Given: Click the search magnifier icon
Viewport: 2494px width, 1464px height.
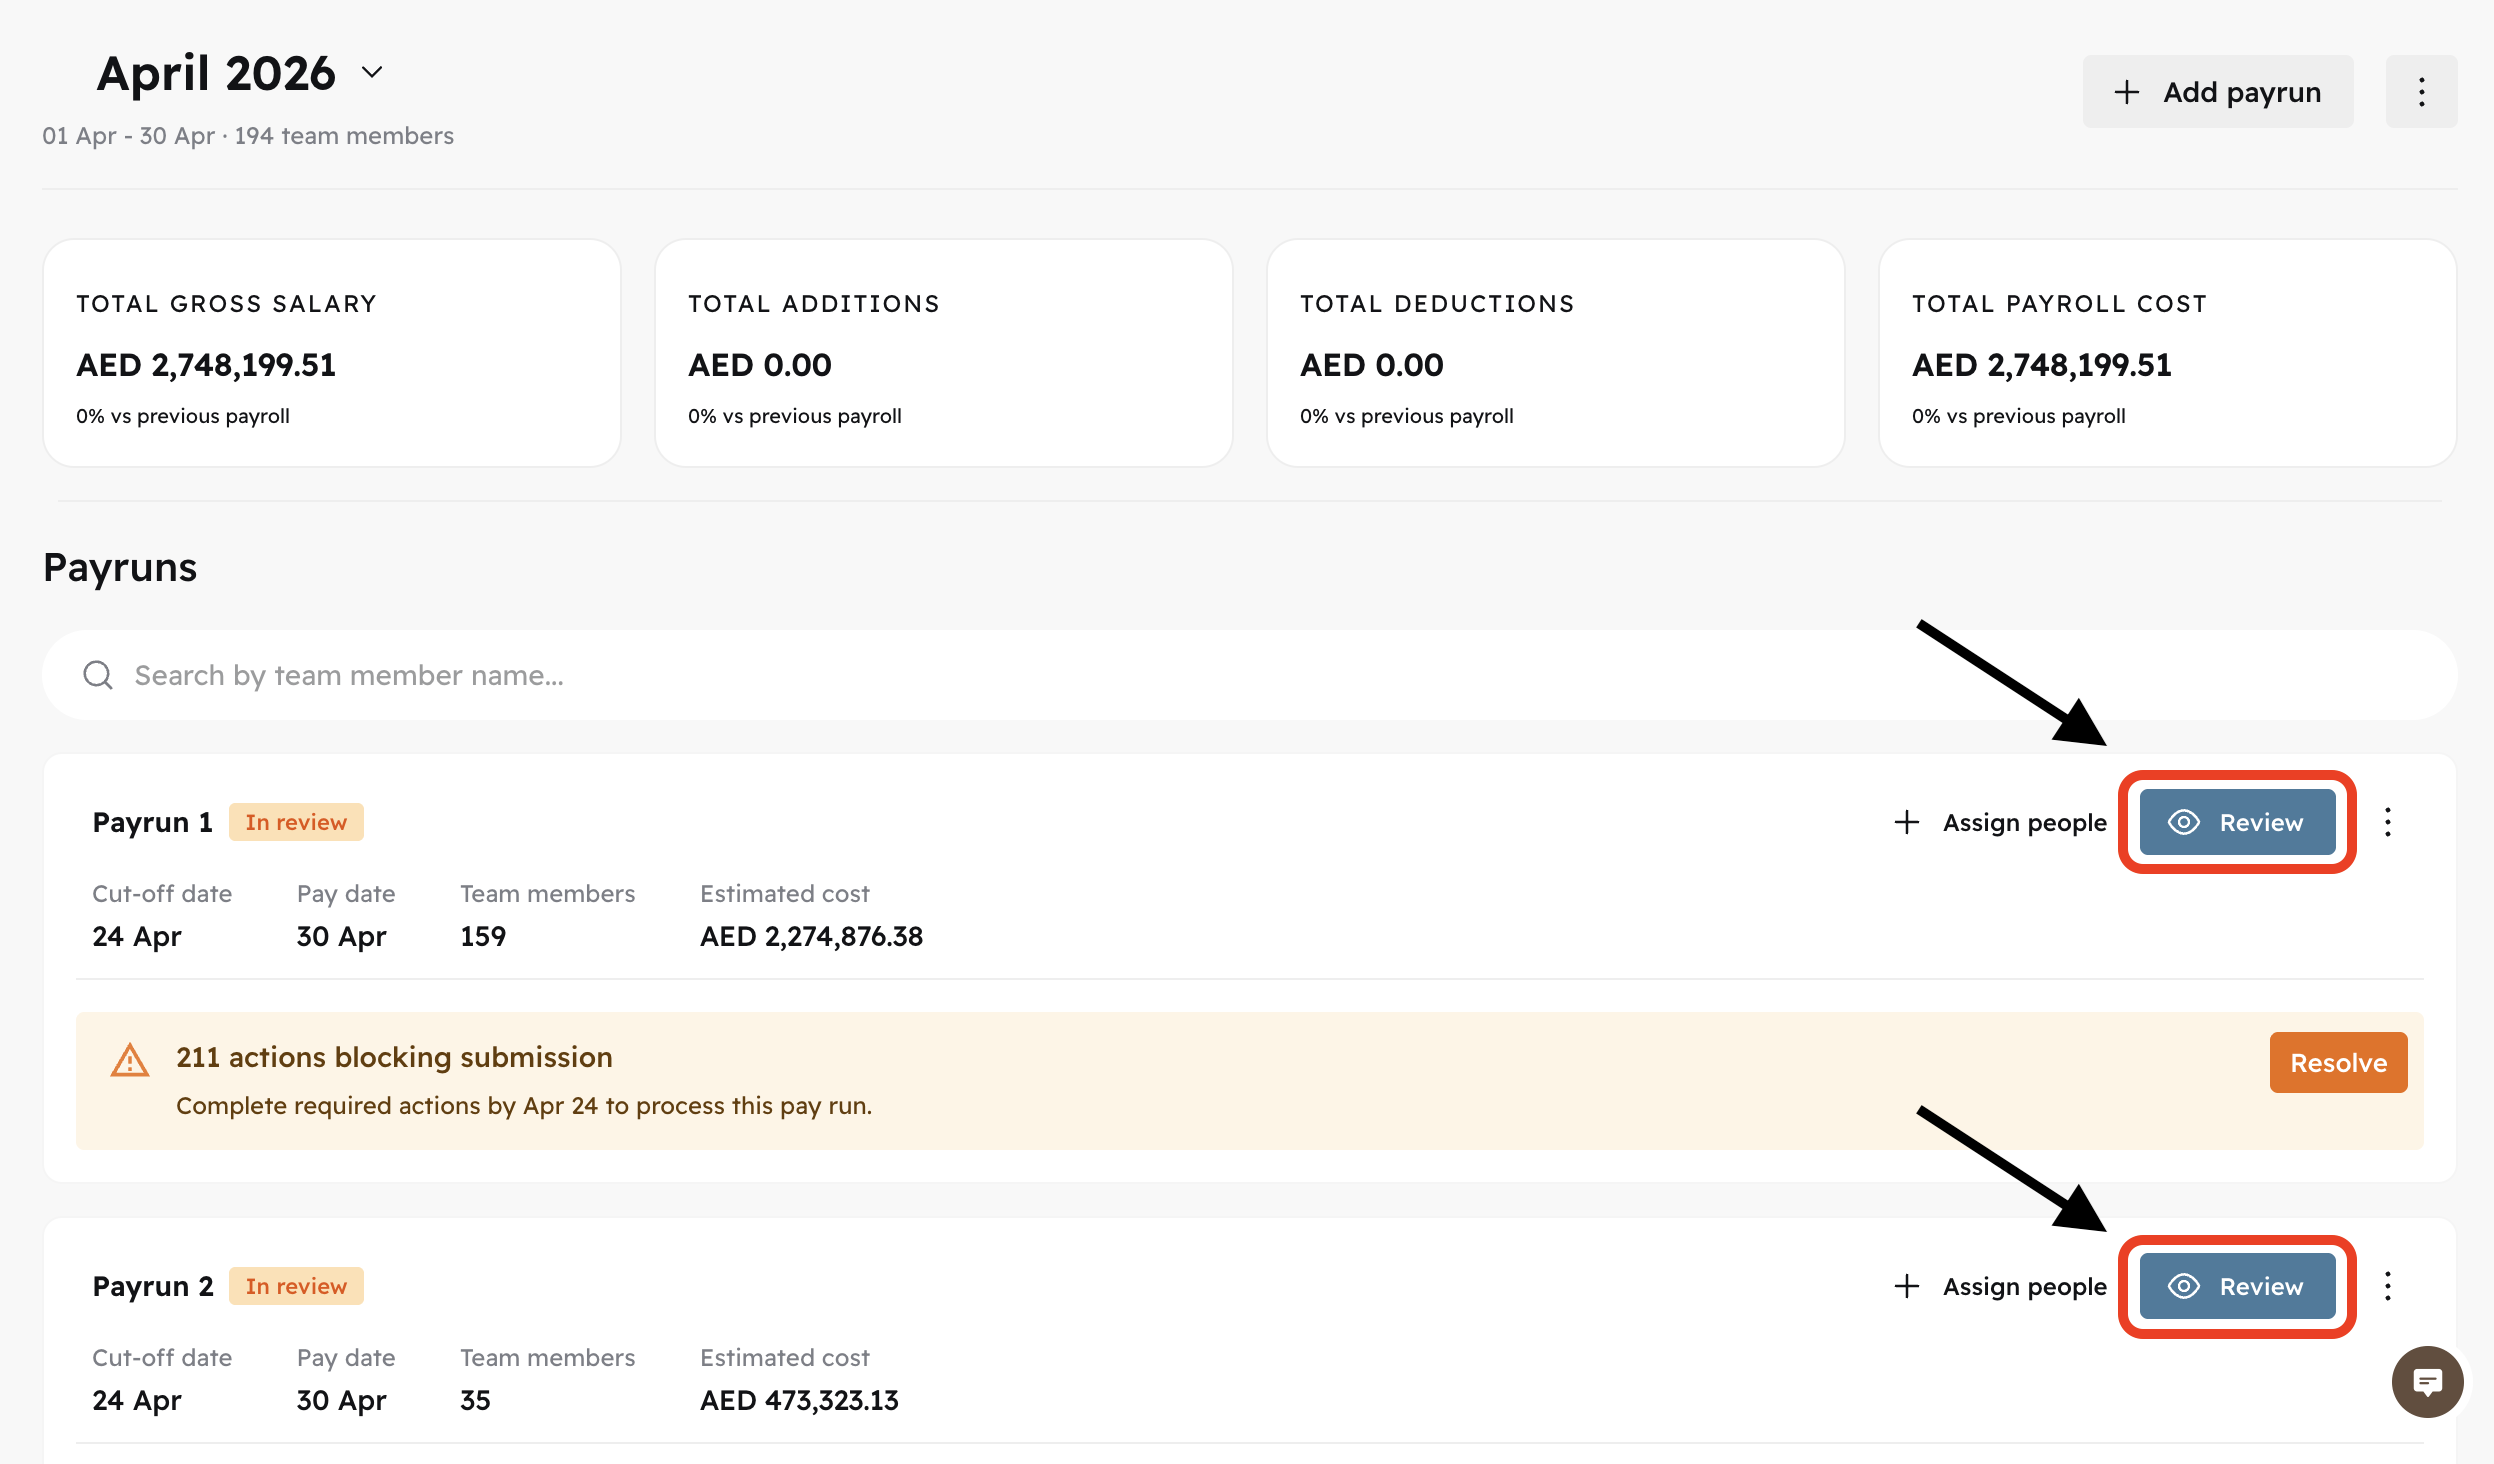Looking at the screenshot, I should point(98,675).
